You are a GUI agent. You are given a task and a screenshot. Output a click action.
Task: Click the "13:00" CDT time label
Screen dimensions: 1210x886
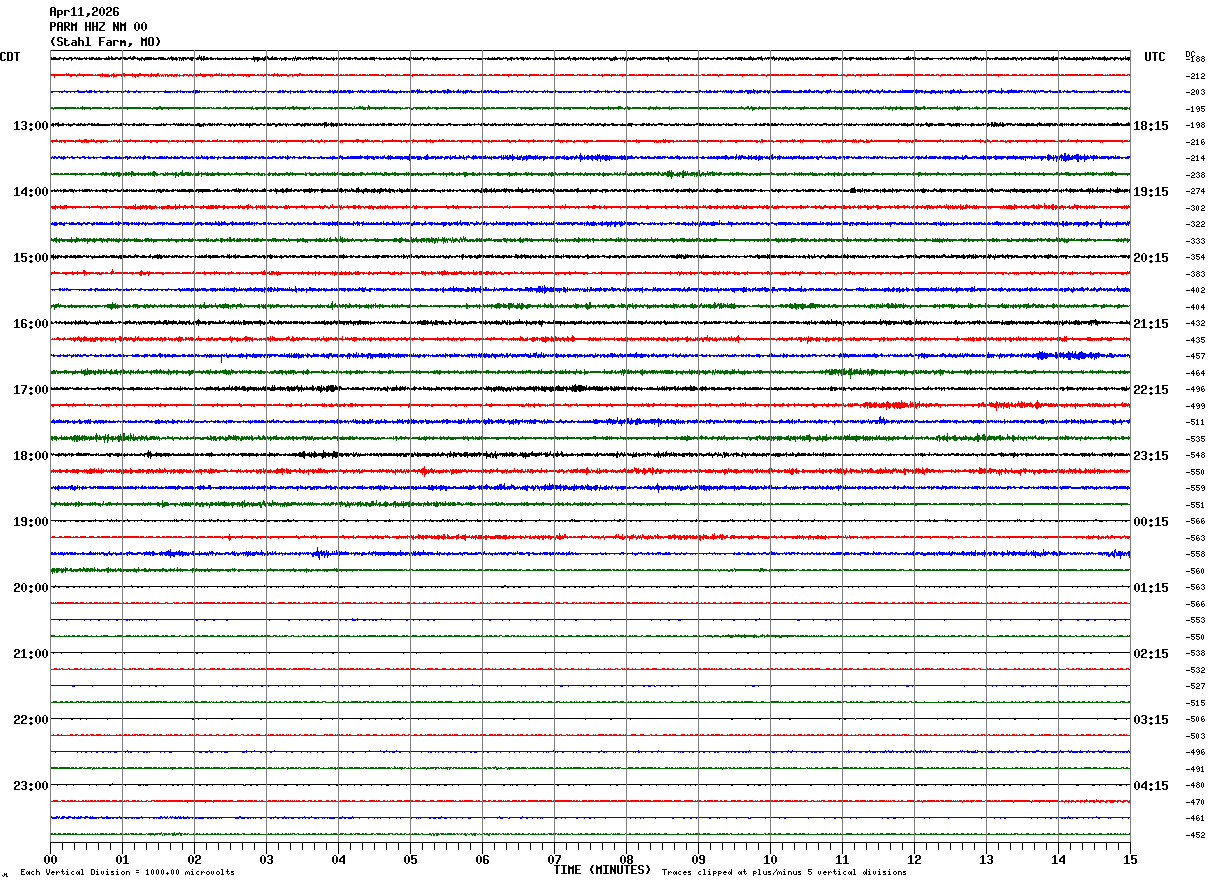(31, 126)
